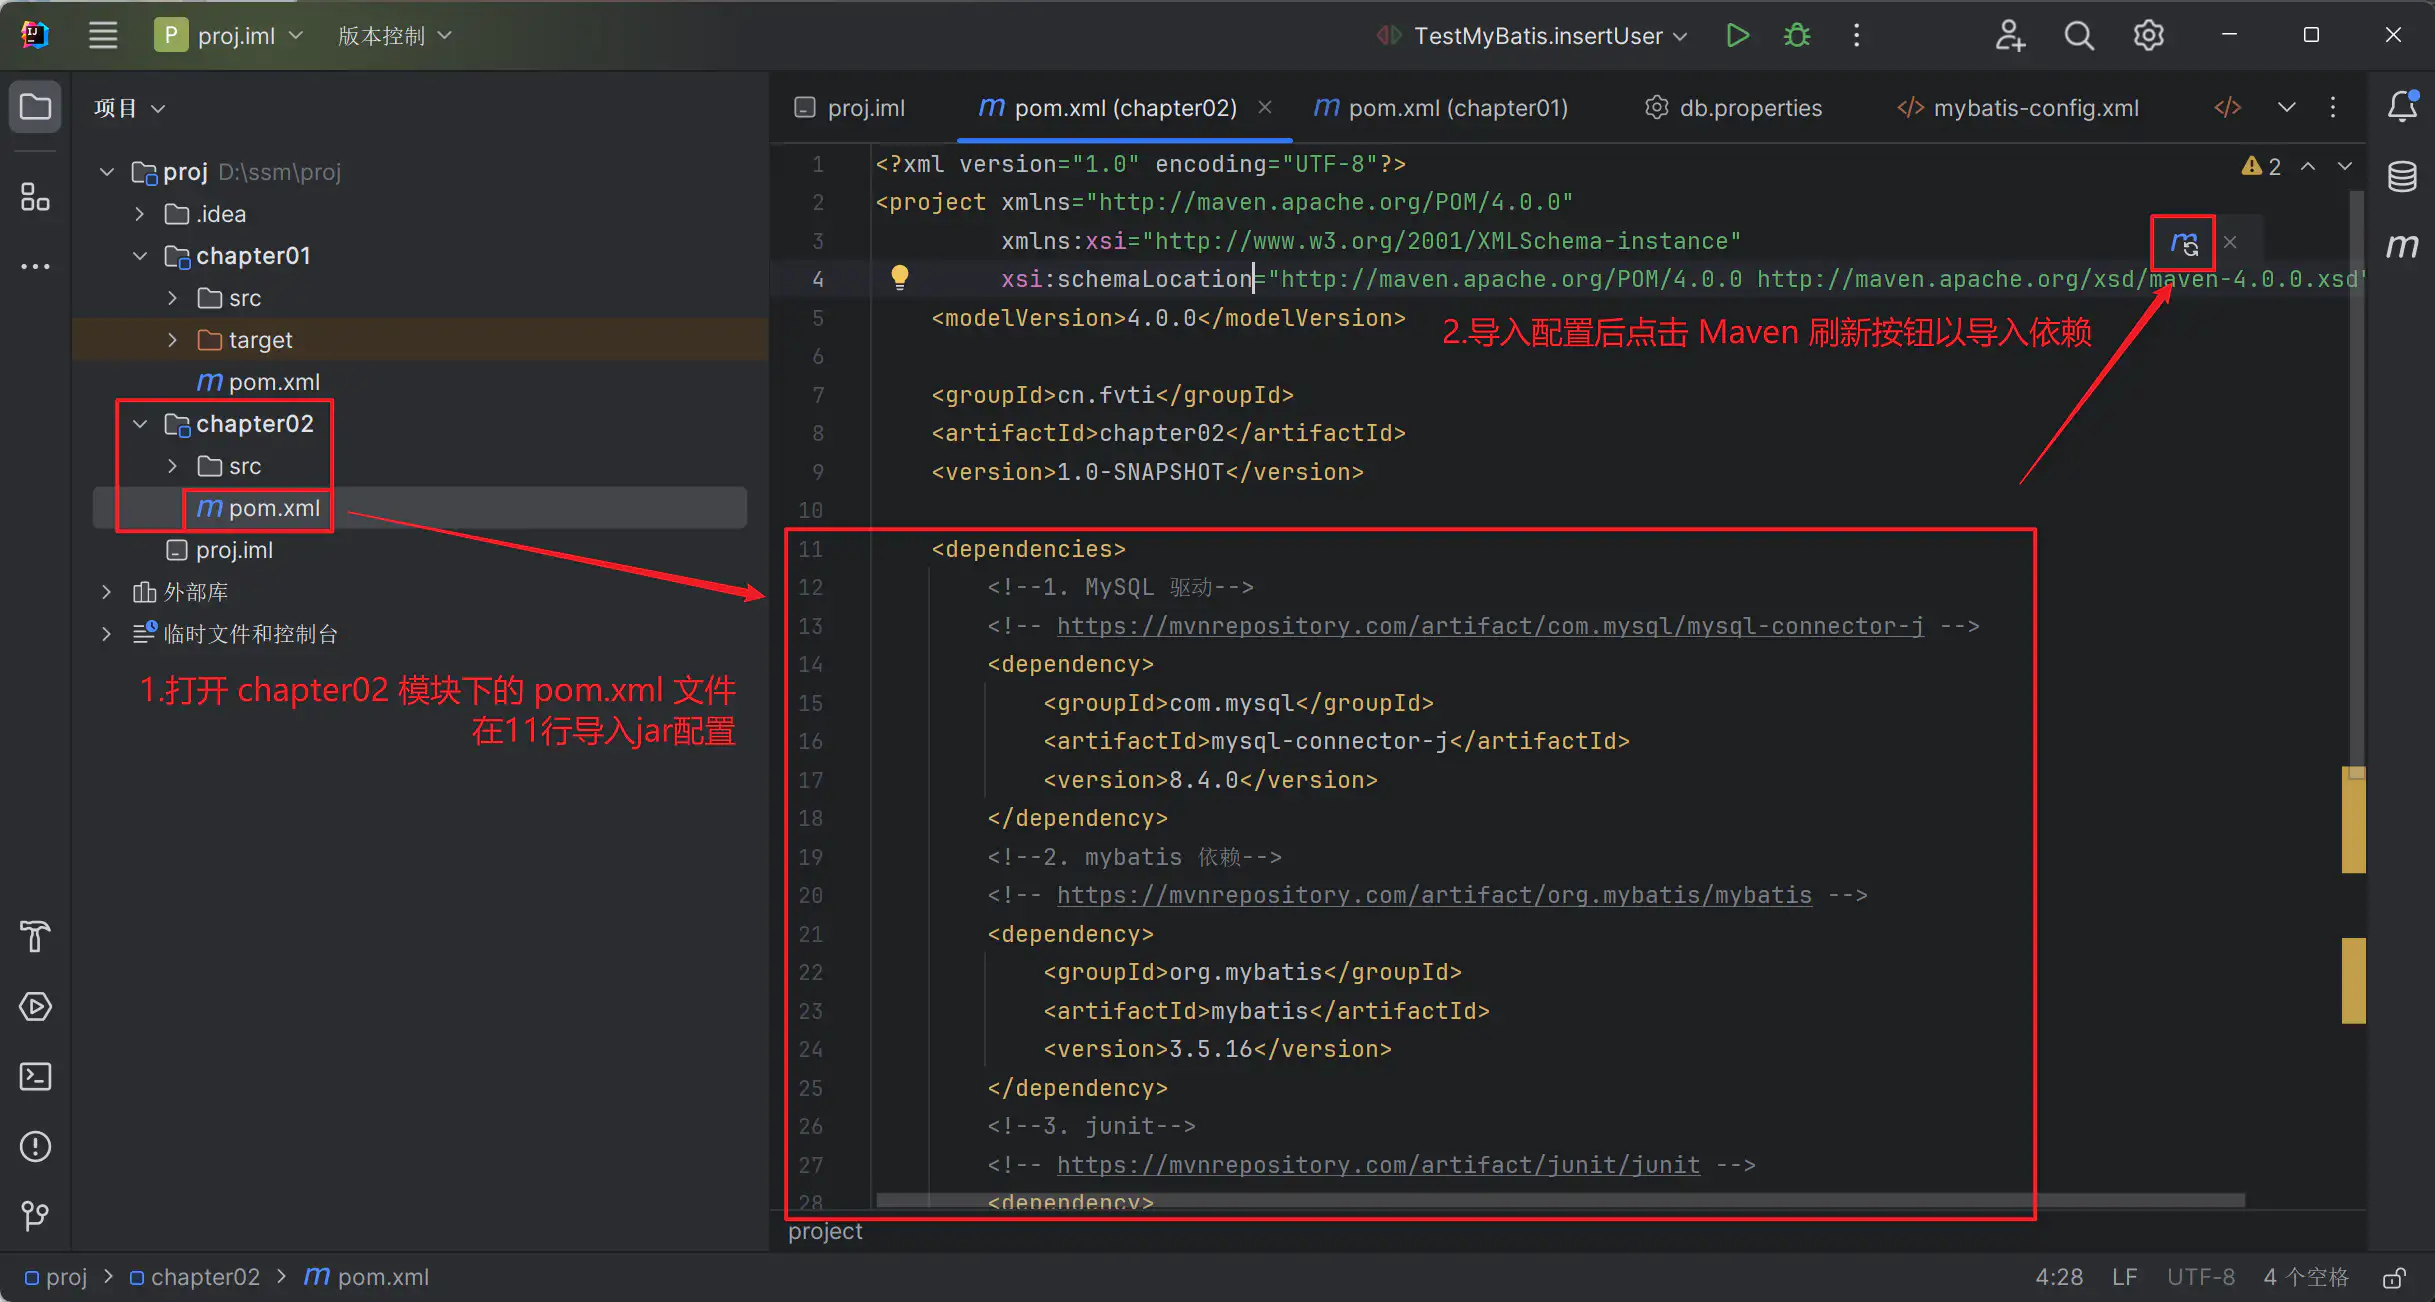Open the Git version control tool window icon

[35, 1216]
